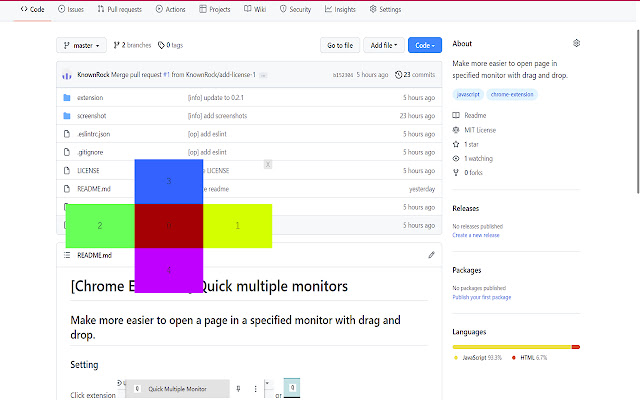This screenshot has width=640, height=400.
Task: Click the folder icon for screenshot
Action: tap(67, 116)
